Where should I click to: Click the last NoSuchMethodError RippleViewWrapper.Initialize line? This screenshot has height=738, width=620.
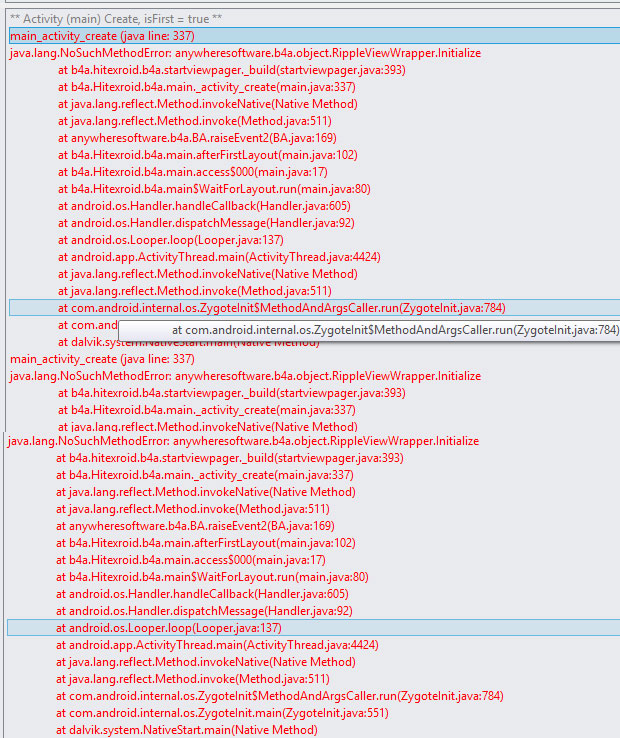tap(243, 441)
